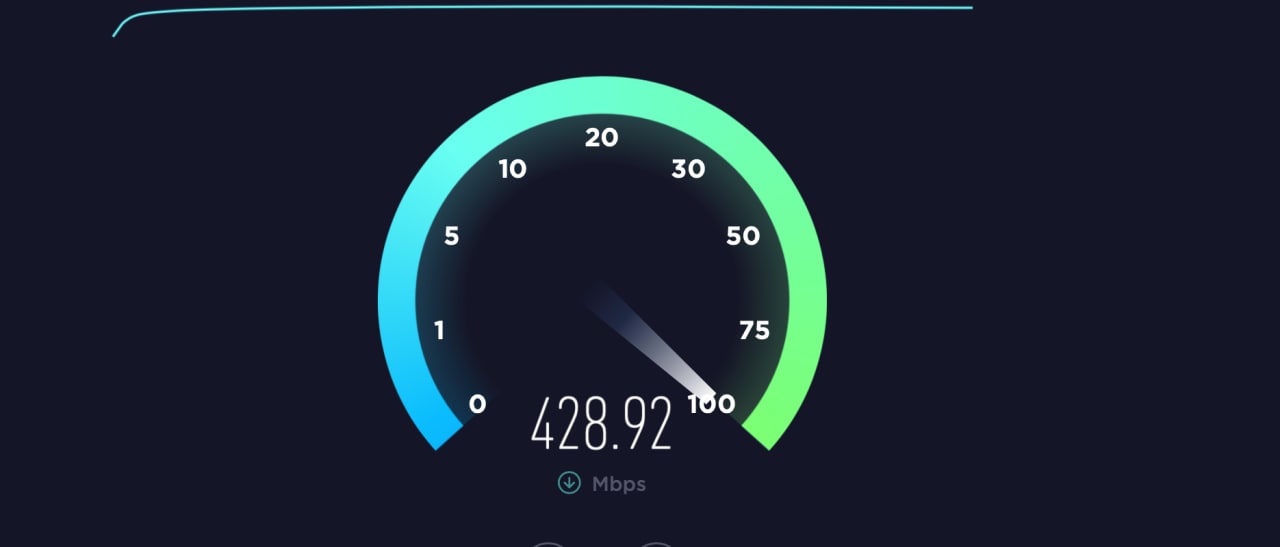This screenshot has height=547, width=1280.
Task: Select the 75 mark on the gauge
Action: tap(754, 330)
